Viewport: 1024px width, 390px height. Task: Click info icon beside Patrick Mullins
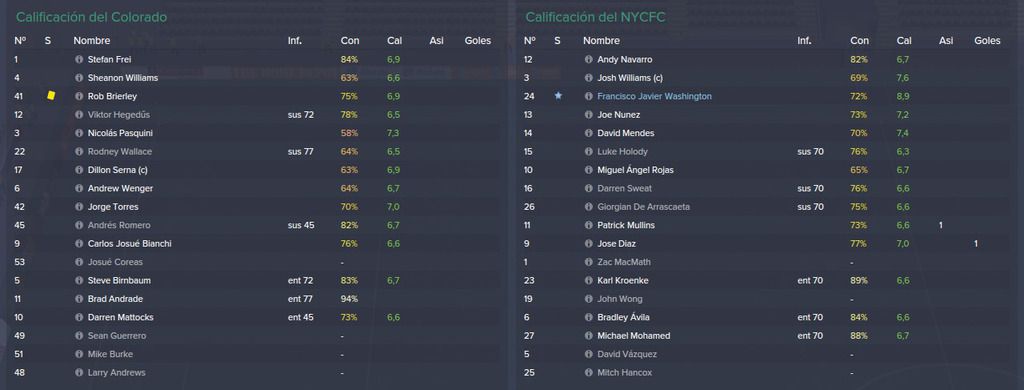[588, 225]
